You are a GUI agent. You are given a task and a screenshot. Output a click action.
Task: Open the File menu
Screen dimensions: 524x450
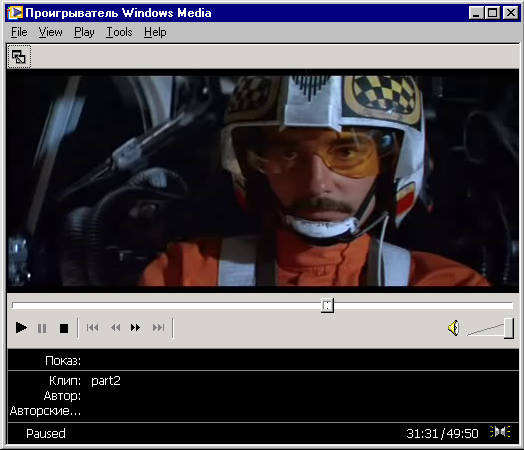point(19,32)
